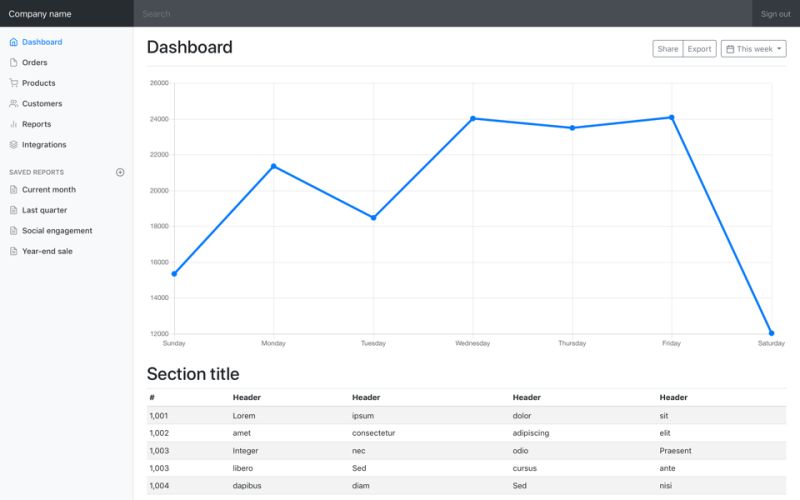Click the people icon beside Customers
This screenshot has width=800, height=500.
(14, 104)
